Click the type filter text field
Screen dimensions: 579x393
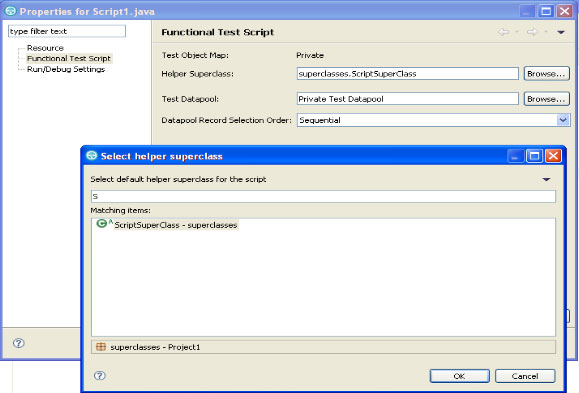[67, 31]
